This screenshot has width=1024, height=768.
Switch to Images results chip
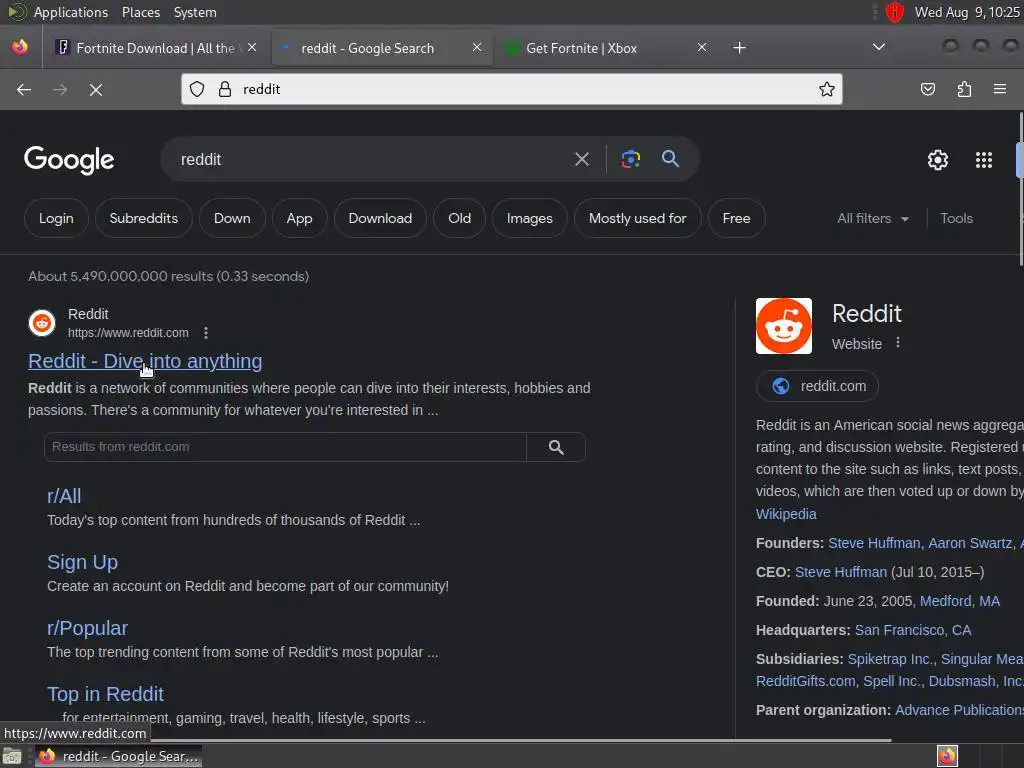point(530,219)
